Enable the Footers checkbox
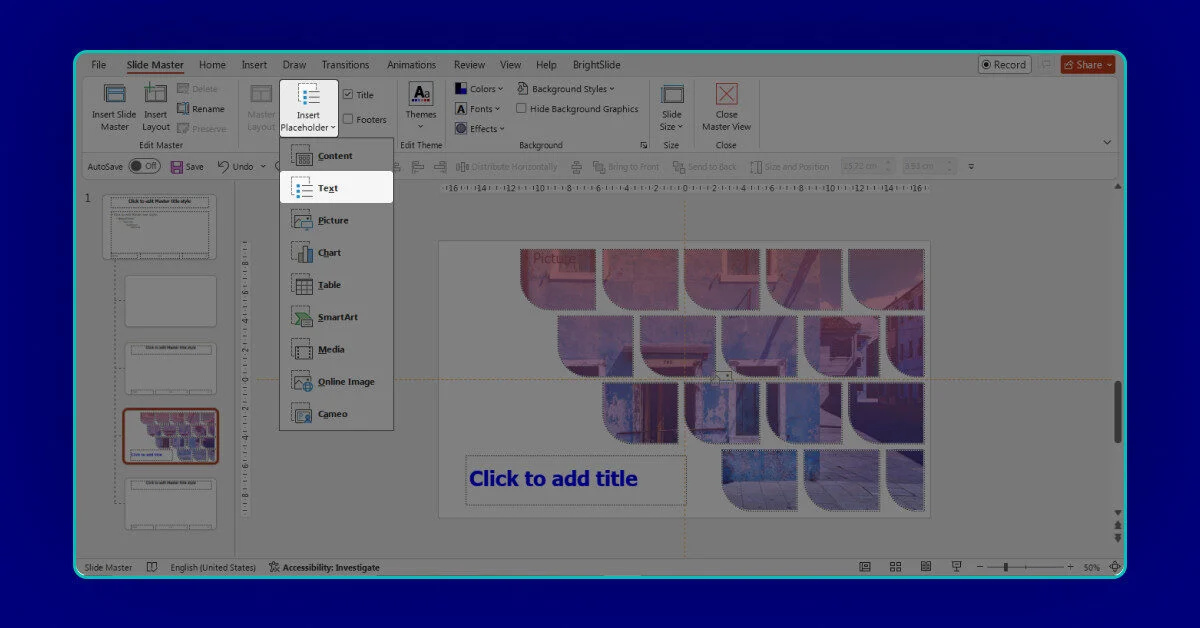Viewport: 1200px width, 628px height. click(x=348, y=120)
